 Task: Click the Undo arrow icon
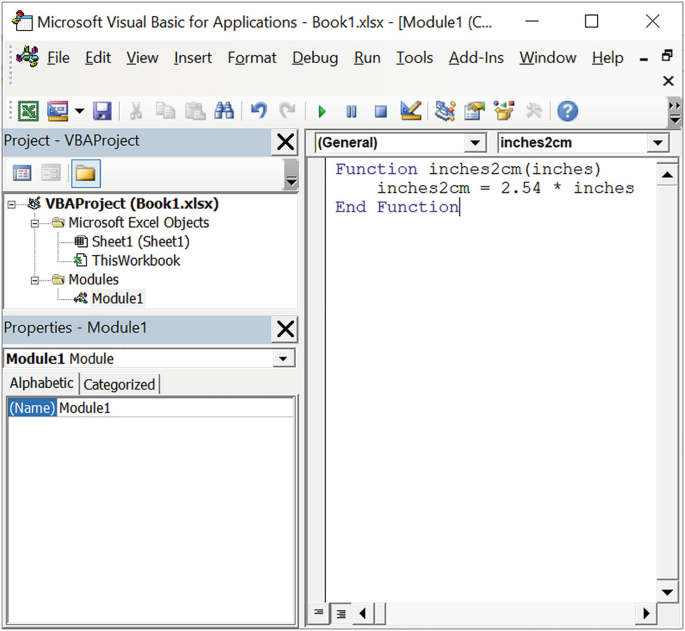pyautogui.click(x=259, y=112)
